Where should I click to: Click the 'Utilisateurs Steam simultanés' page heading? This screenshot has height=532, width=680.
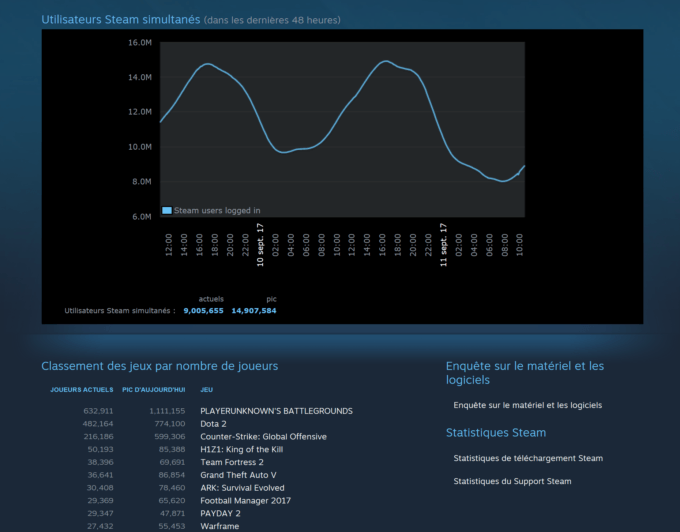[x=121, y=20]
